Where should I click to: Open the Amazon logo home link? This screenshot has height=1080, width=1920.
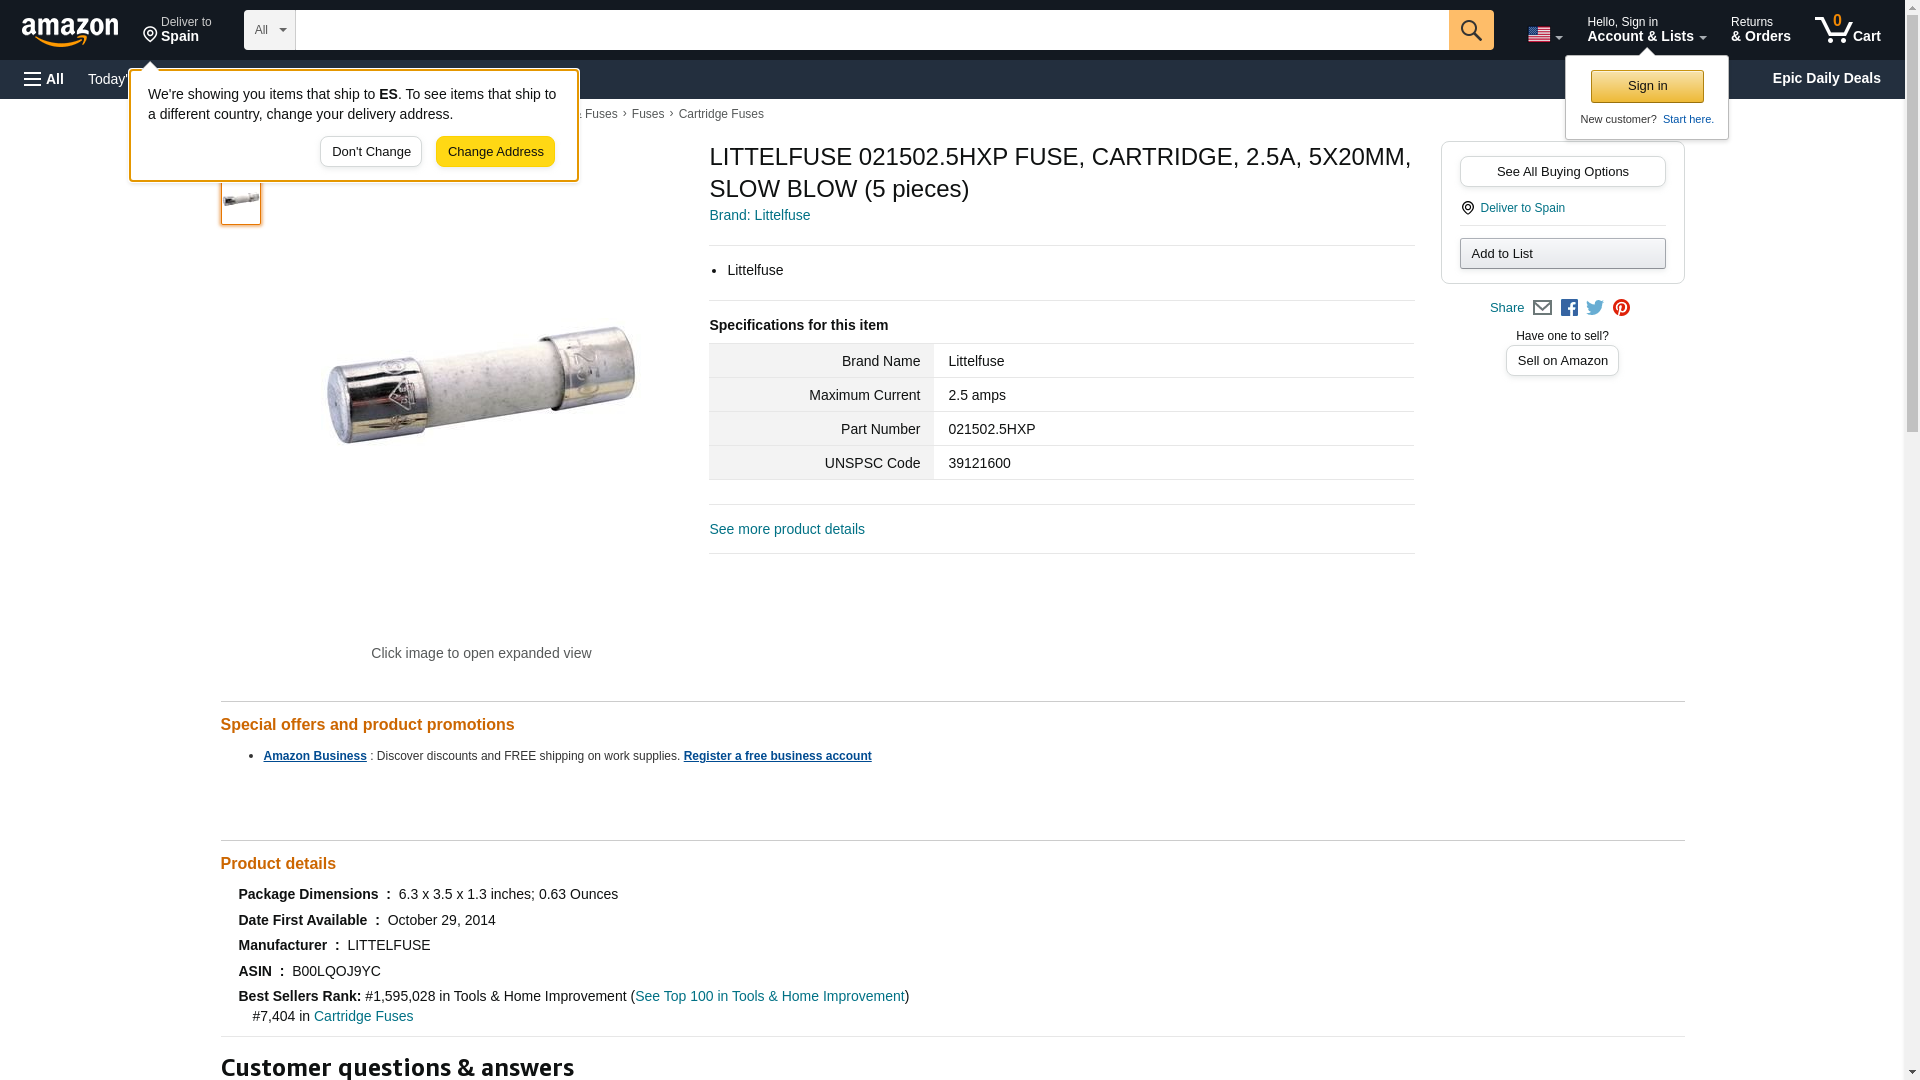tap(70, 31)
